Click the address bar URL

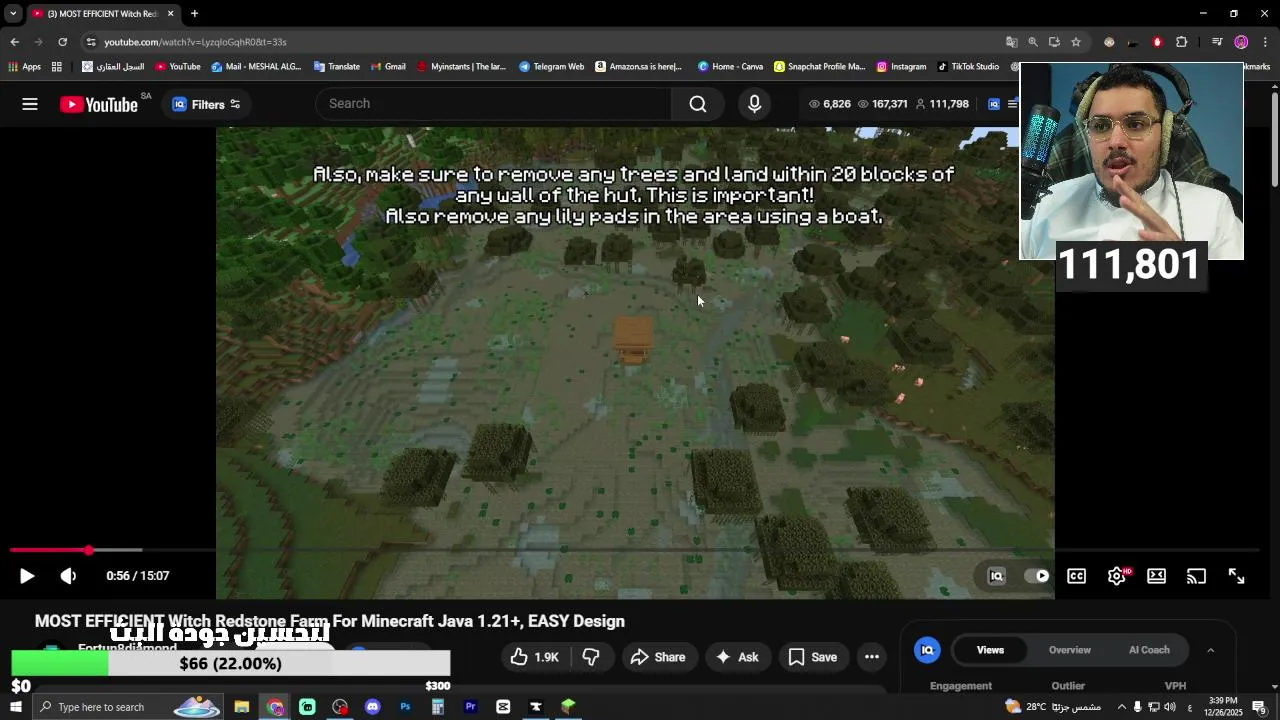tap(196, 42)
